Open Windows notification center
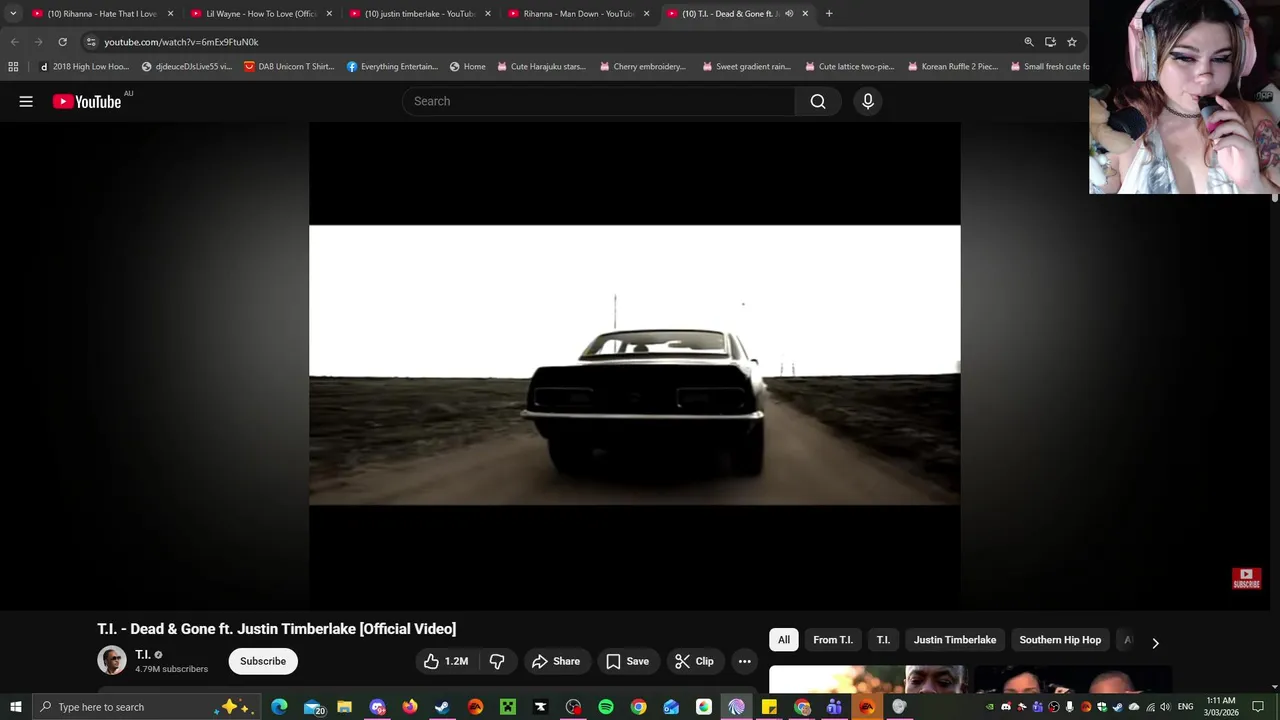This screenshot has width=1280, height=720. click(x=1258, y=707)
